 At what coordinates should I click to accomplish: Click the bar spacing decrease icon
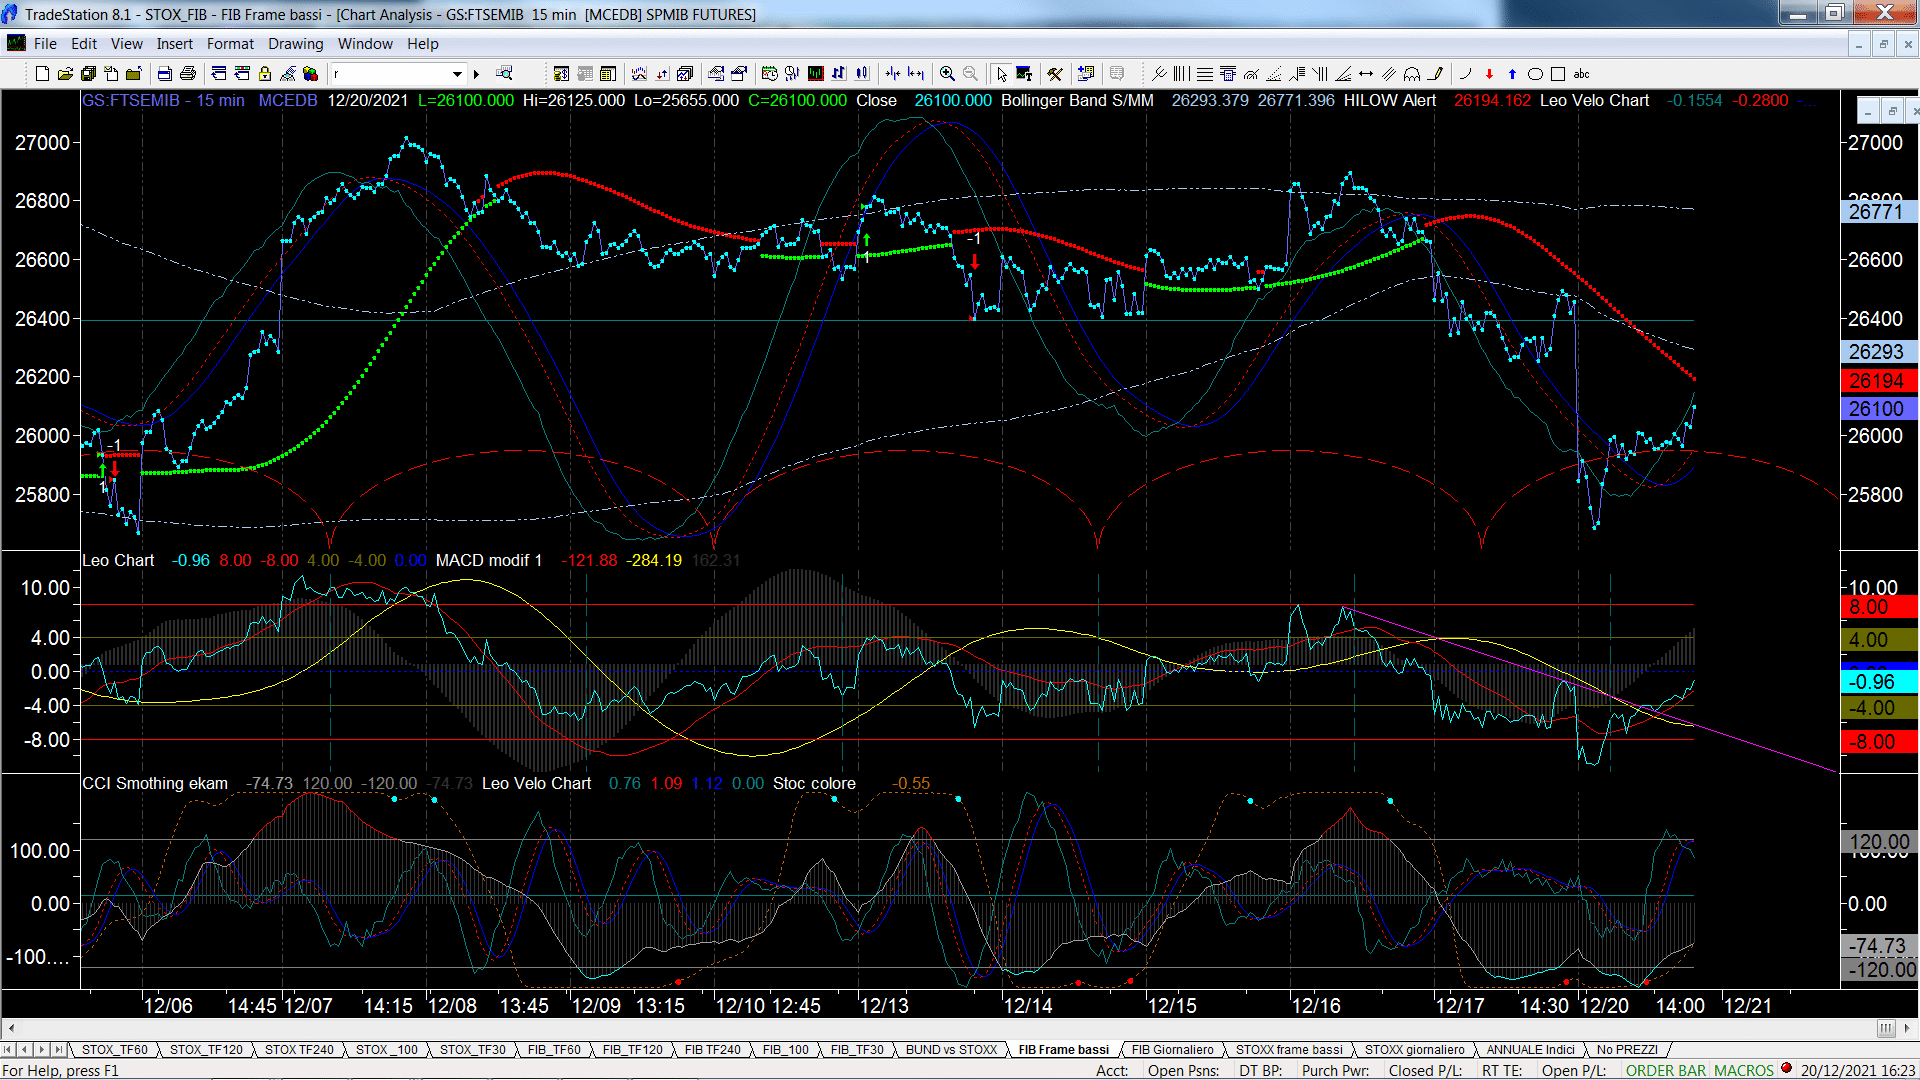click(x=893, y=74)
